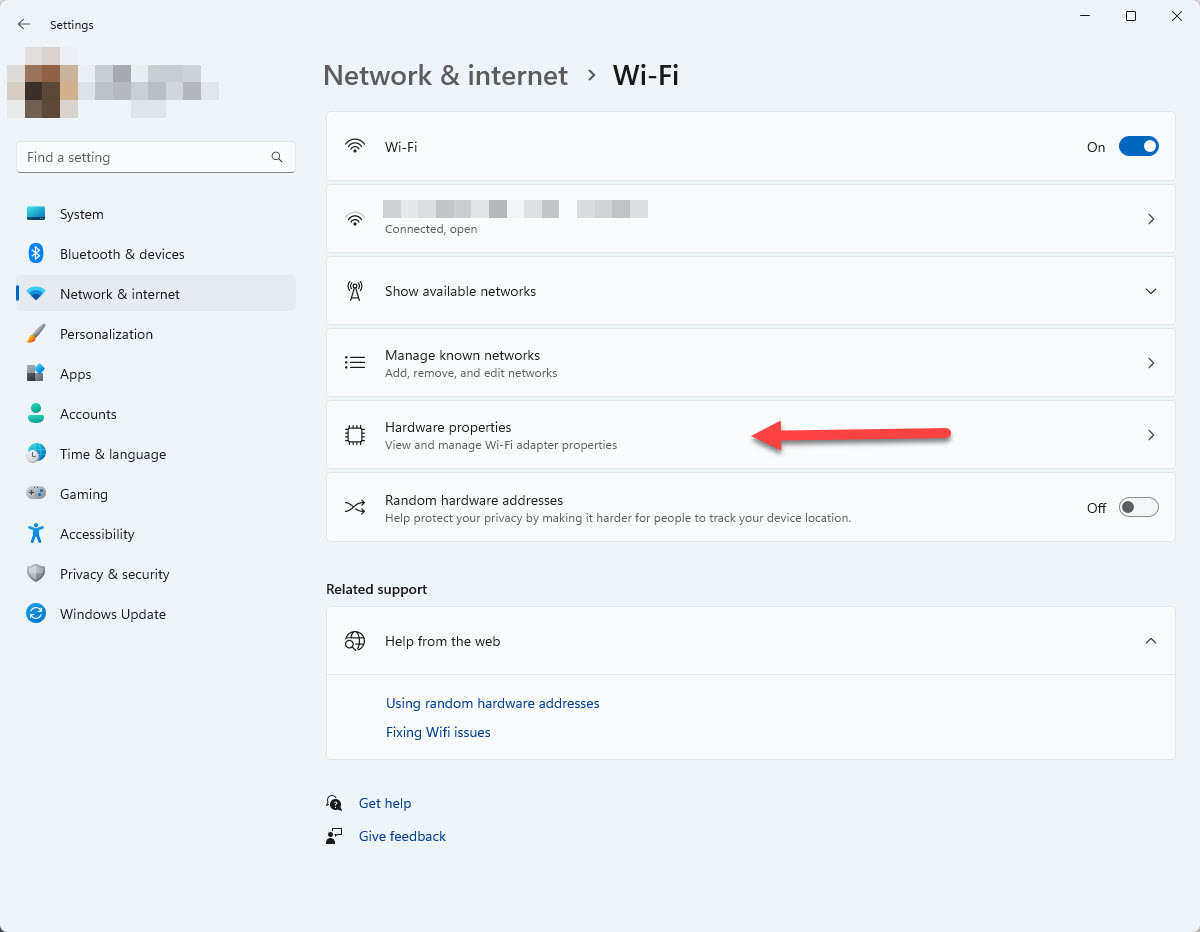The image size is (1200, 932).
Task: Open Manage known networks
Action: 750,363
